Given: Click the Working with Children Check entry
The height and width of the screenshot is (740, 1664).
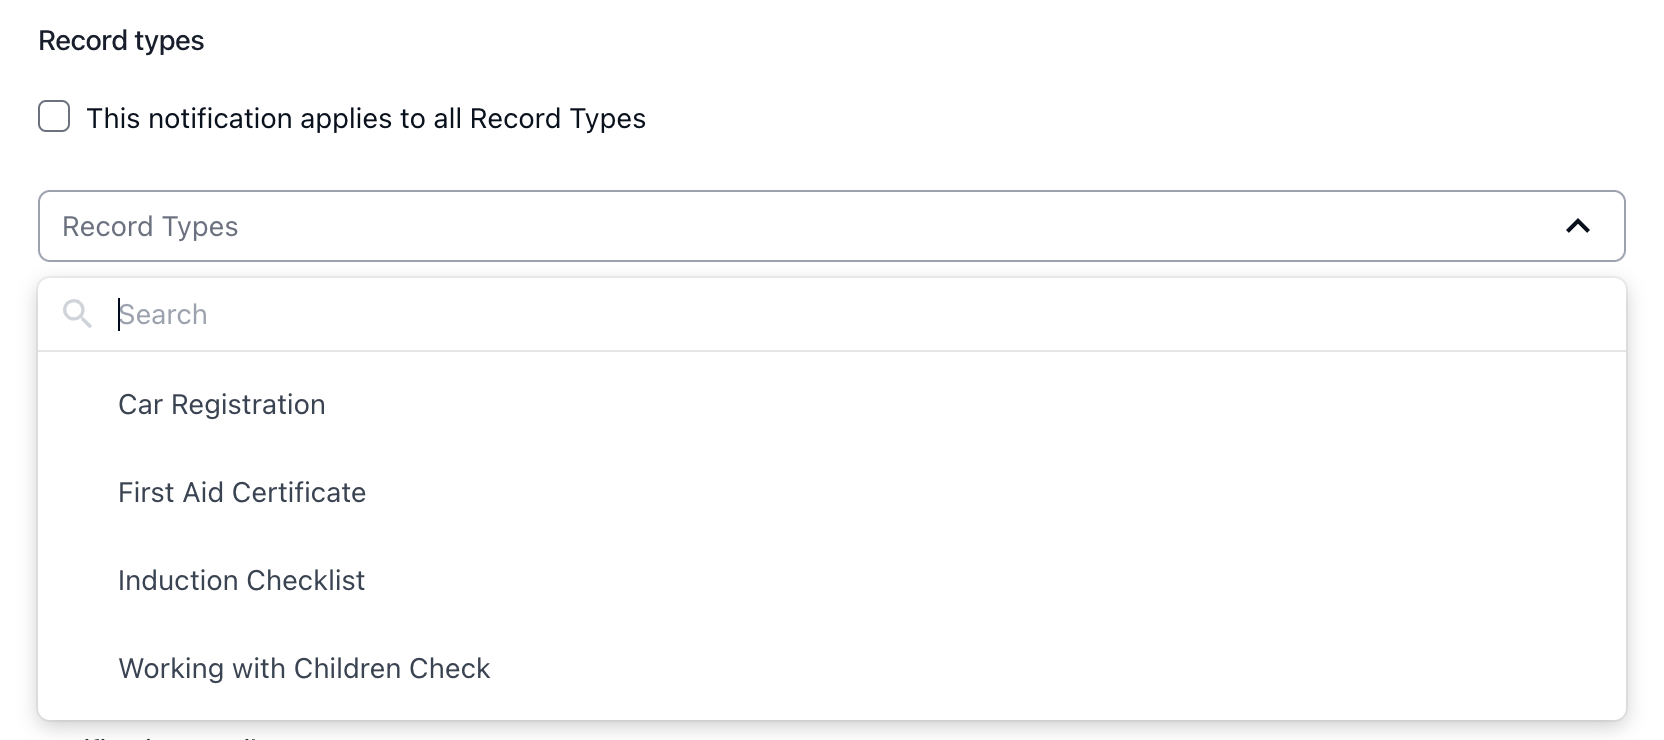Looking at the screenshot, I should coord(832,668).
